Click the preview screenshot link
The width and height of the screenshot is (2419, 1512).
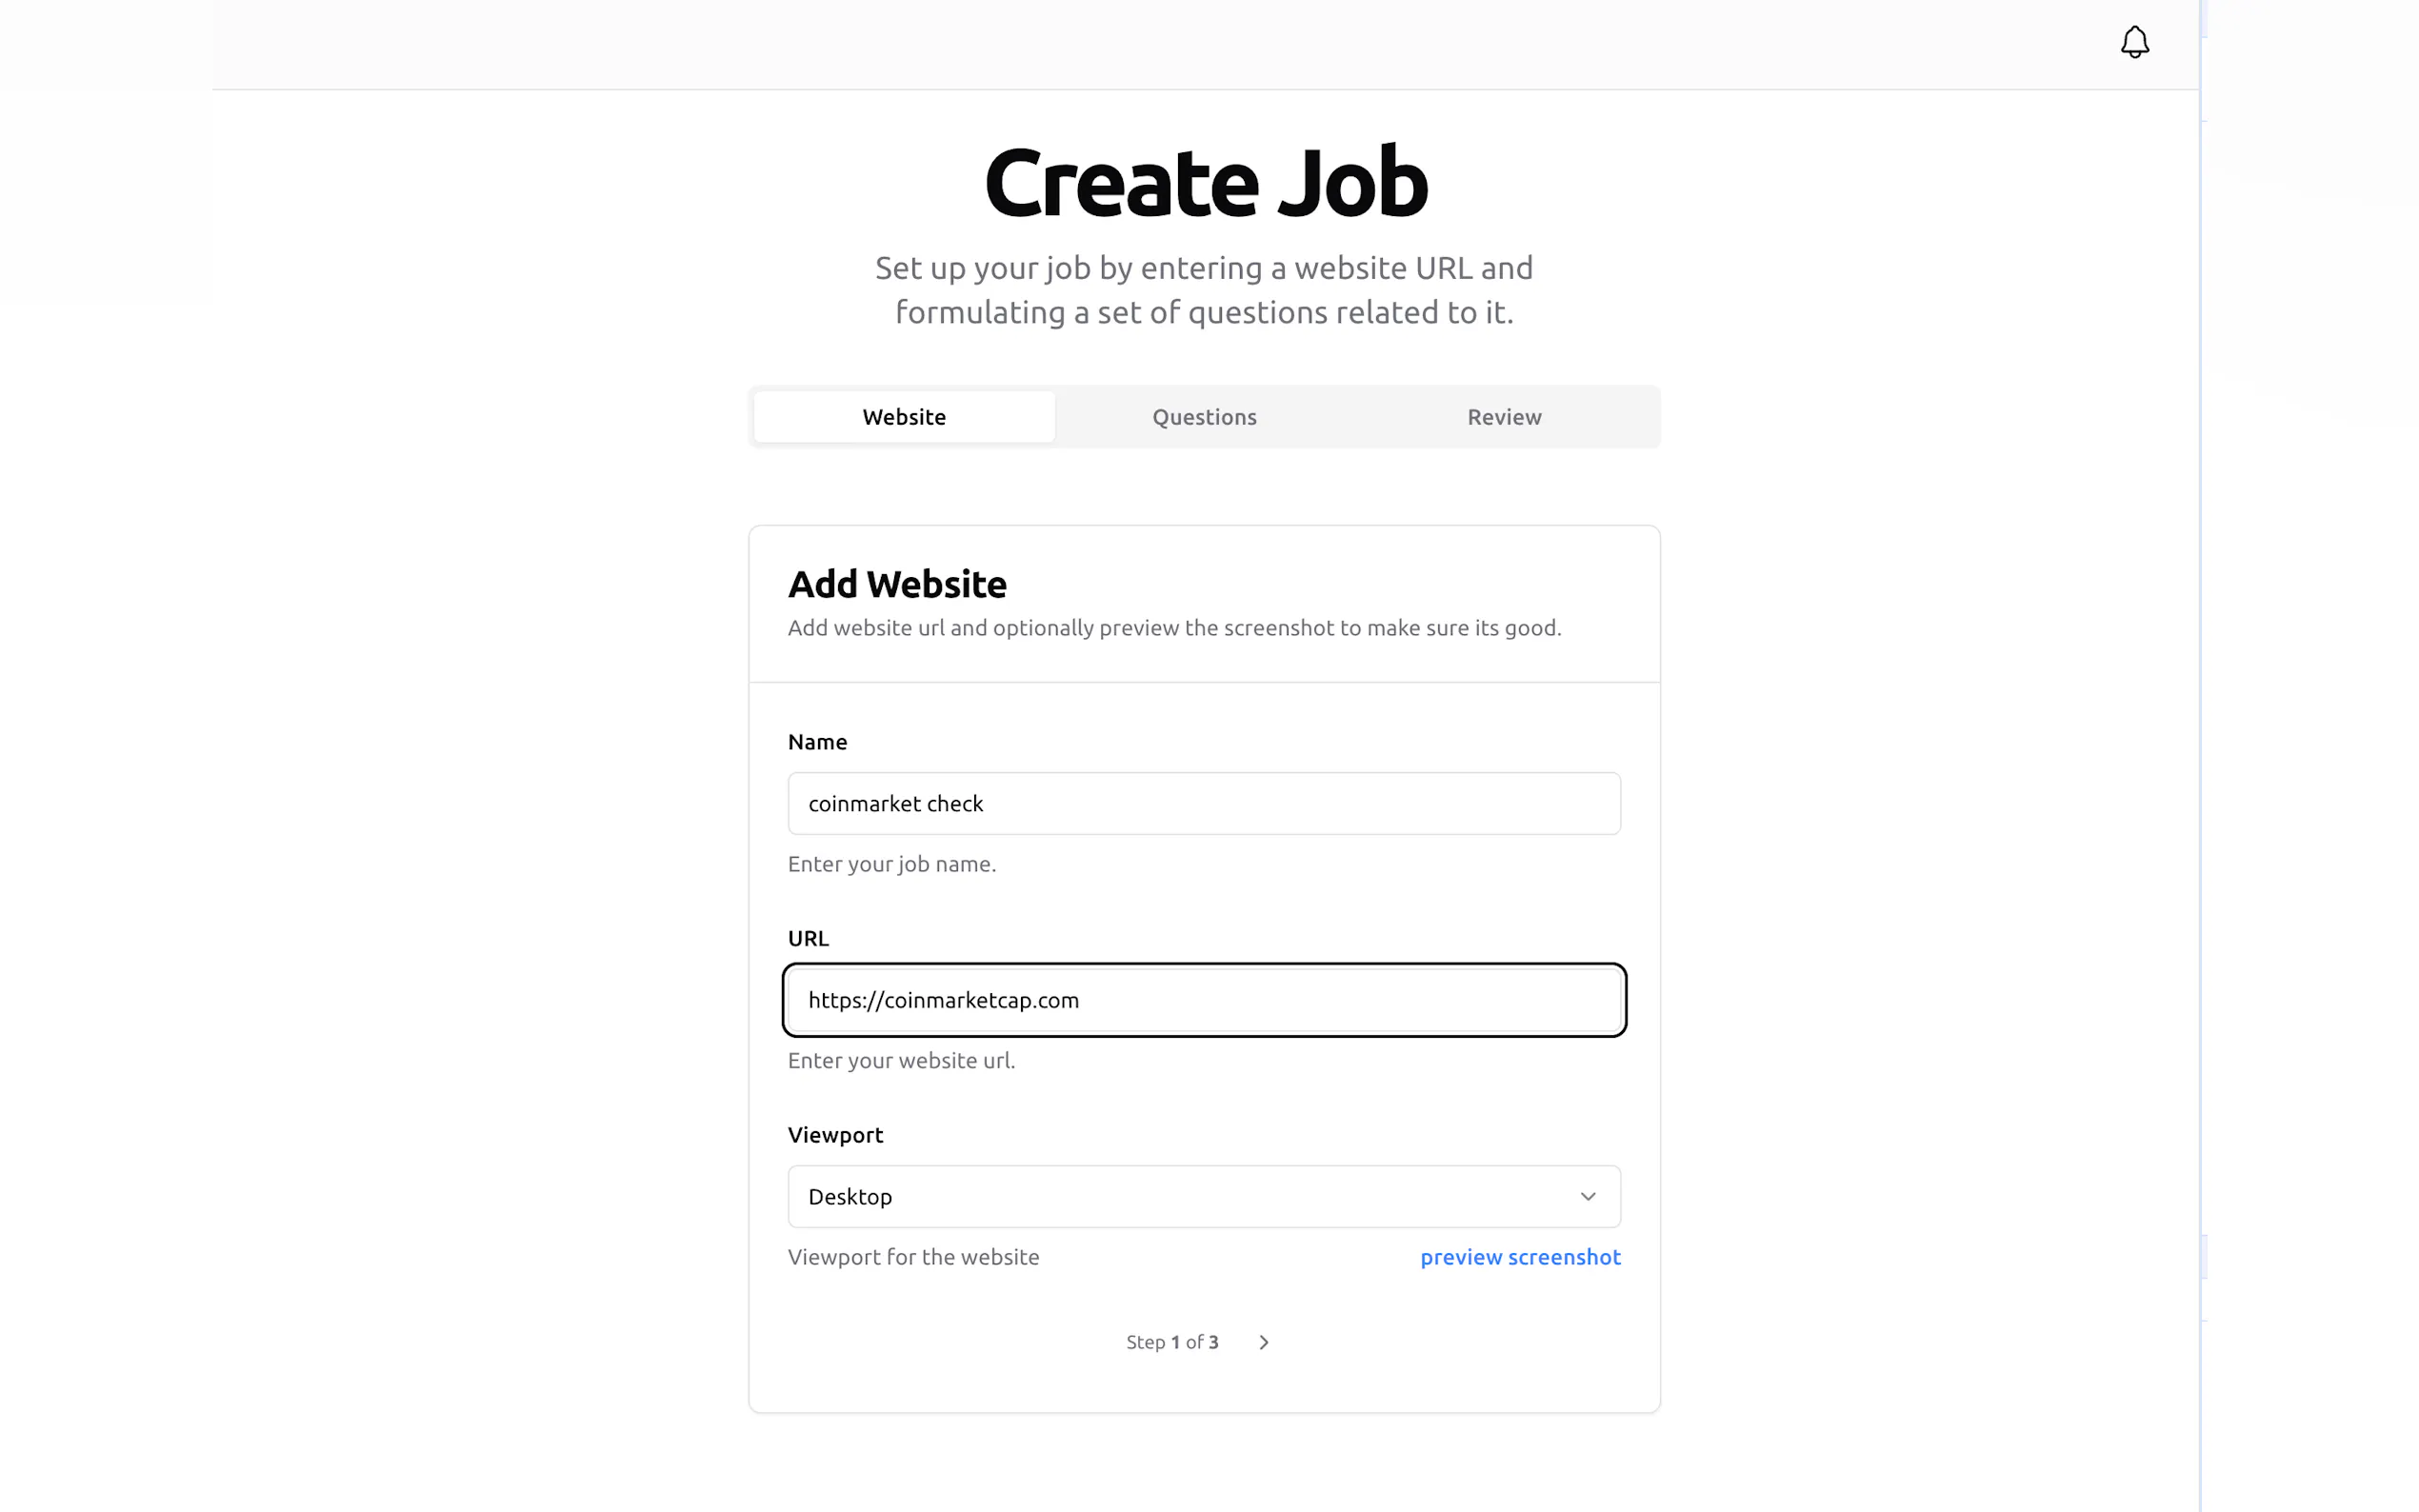(x=1520, y=1257)
